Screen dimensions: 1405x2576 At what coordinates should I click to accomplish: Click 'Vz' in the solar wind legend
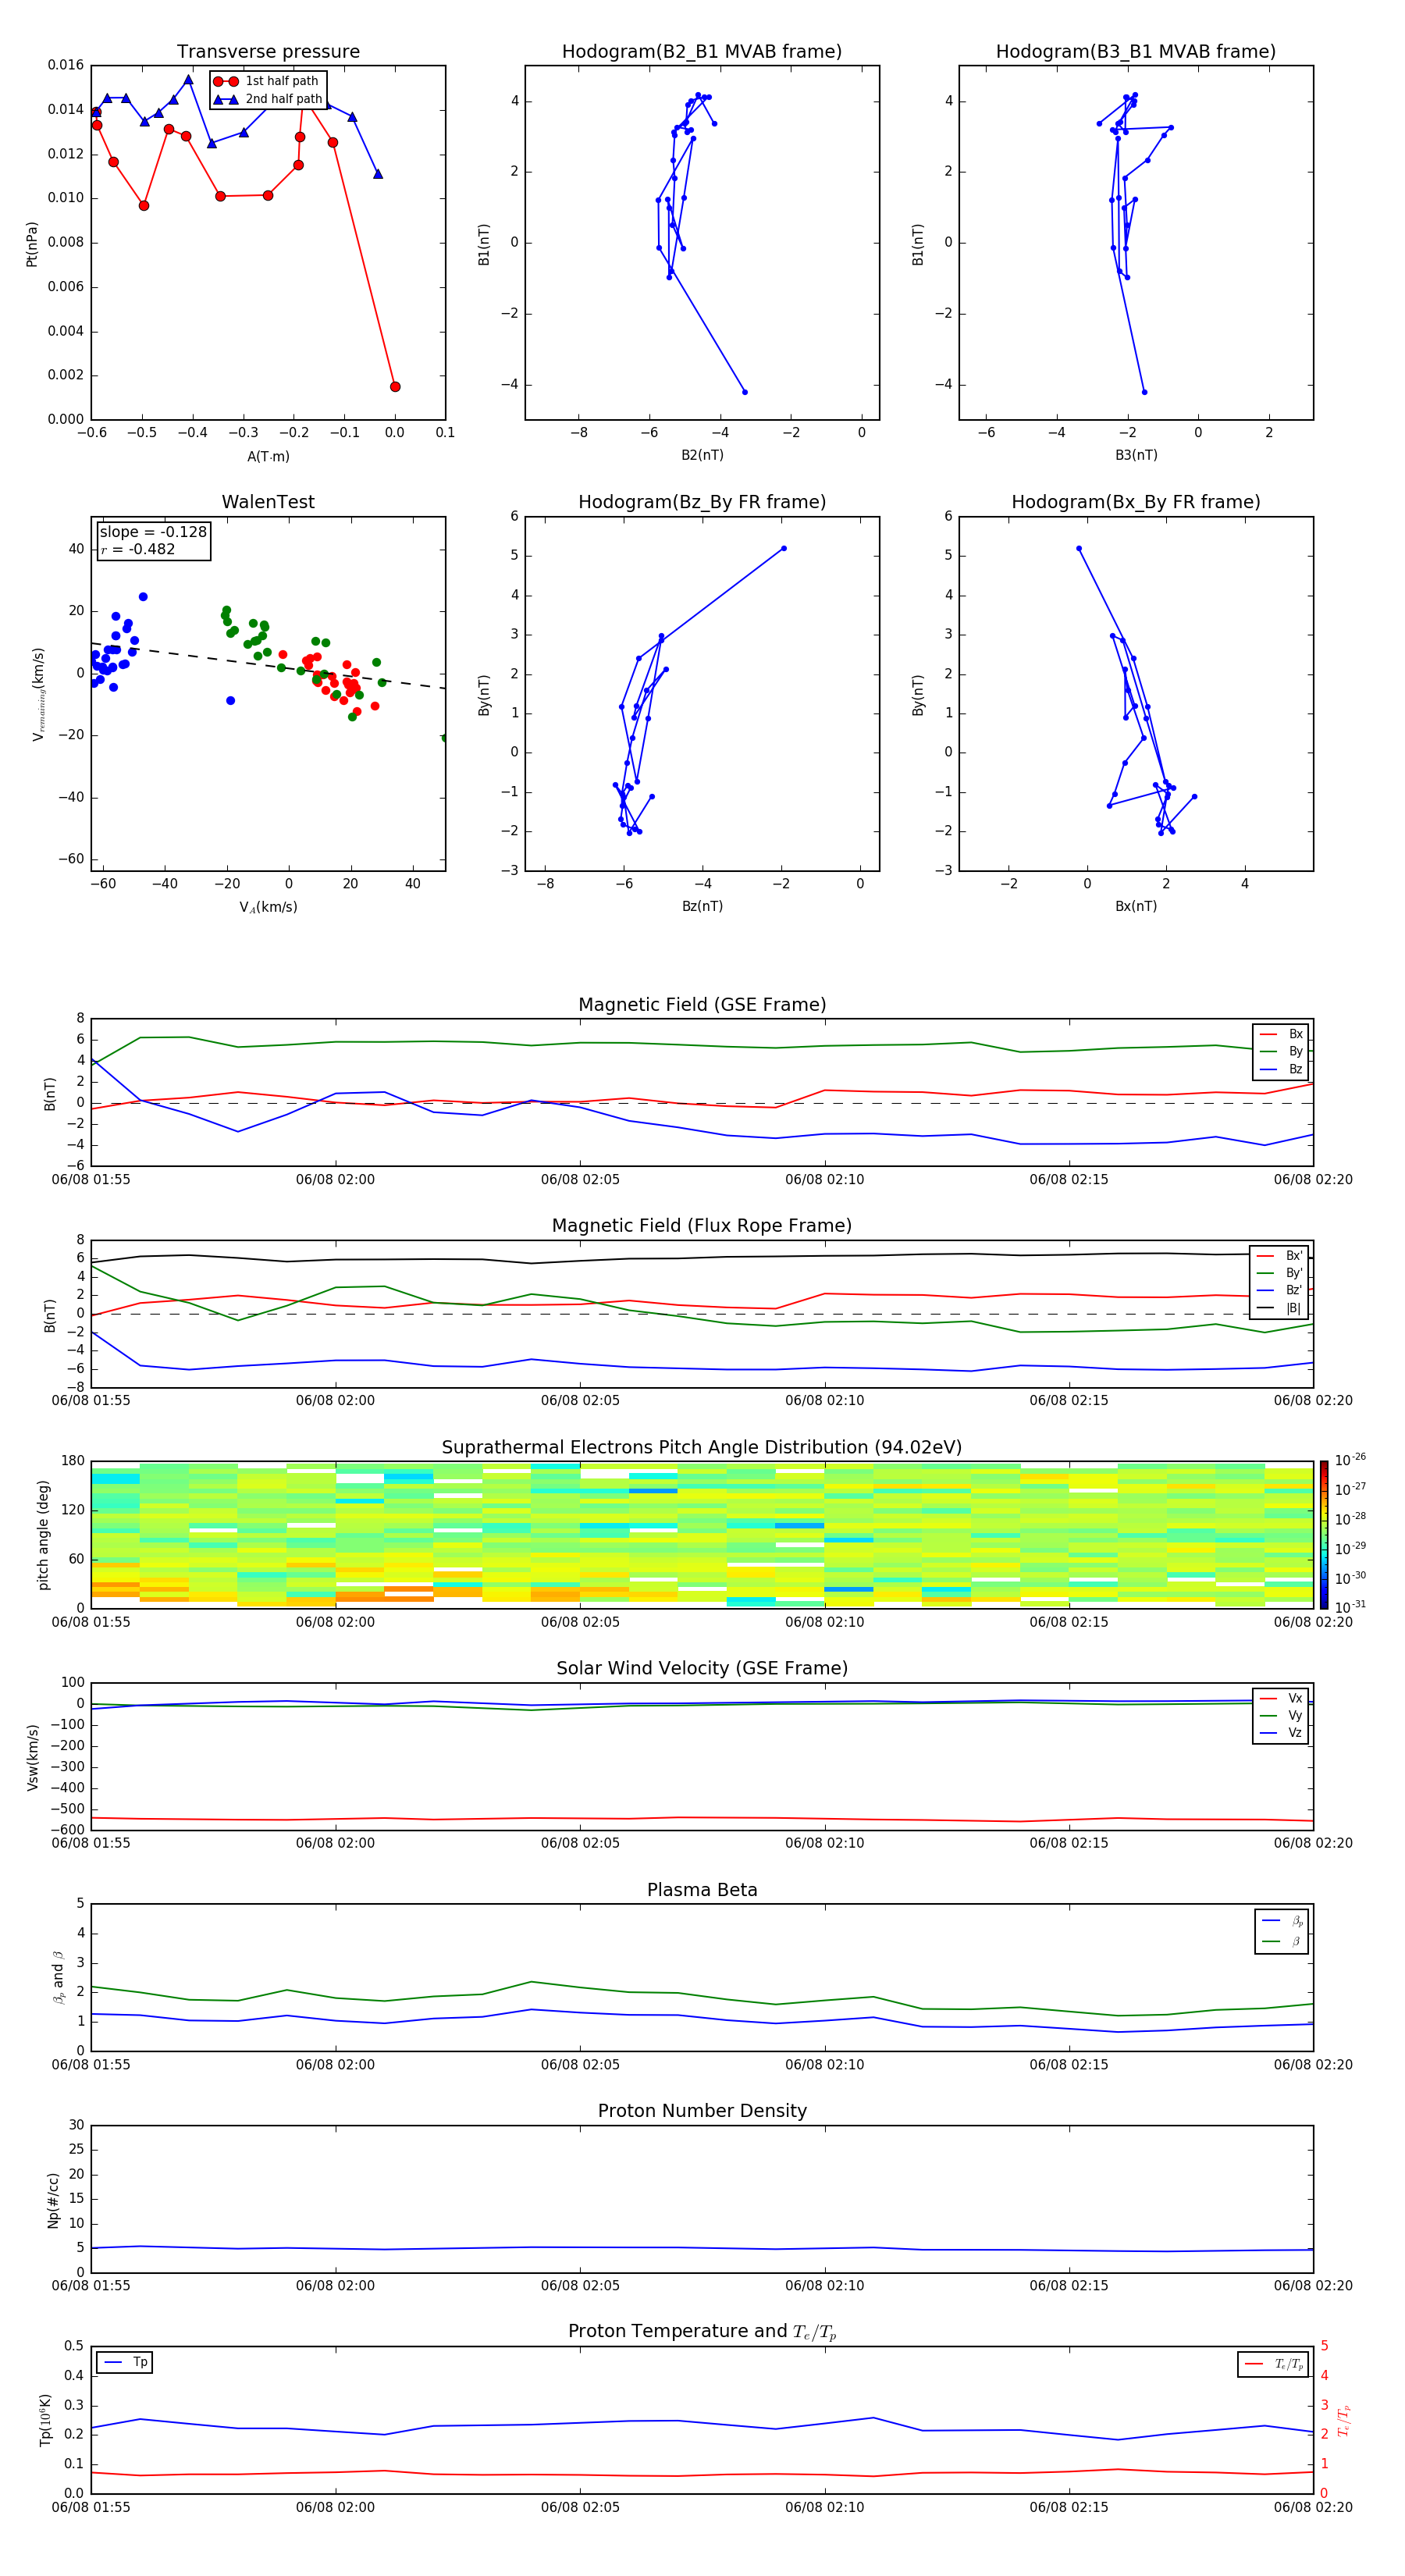[x=1295, y=1733]
